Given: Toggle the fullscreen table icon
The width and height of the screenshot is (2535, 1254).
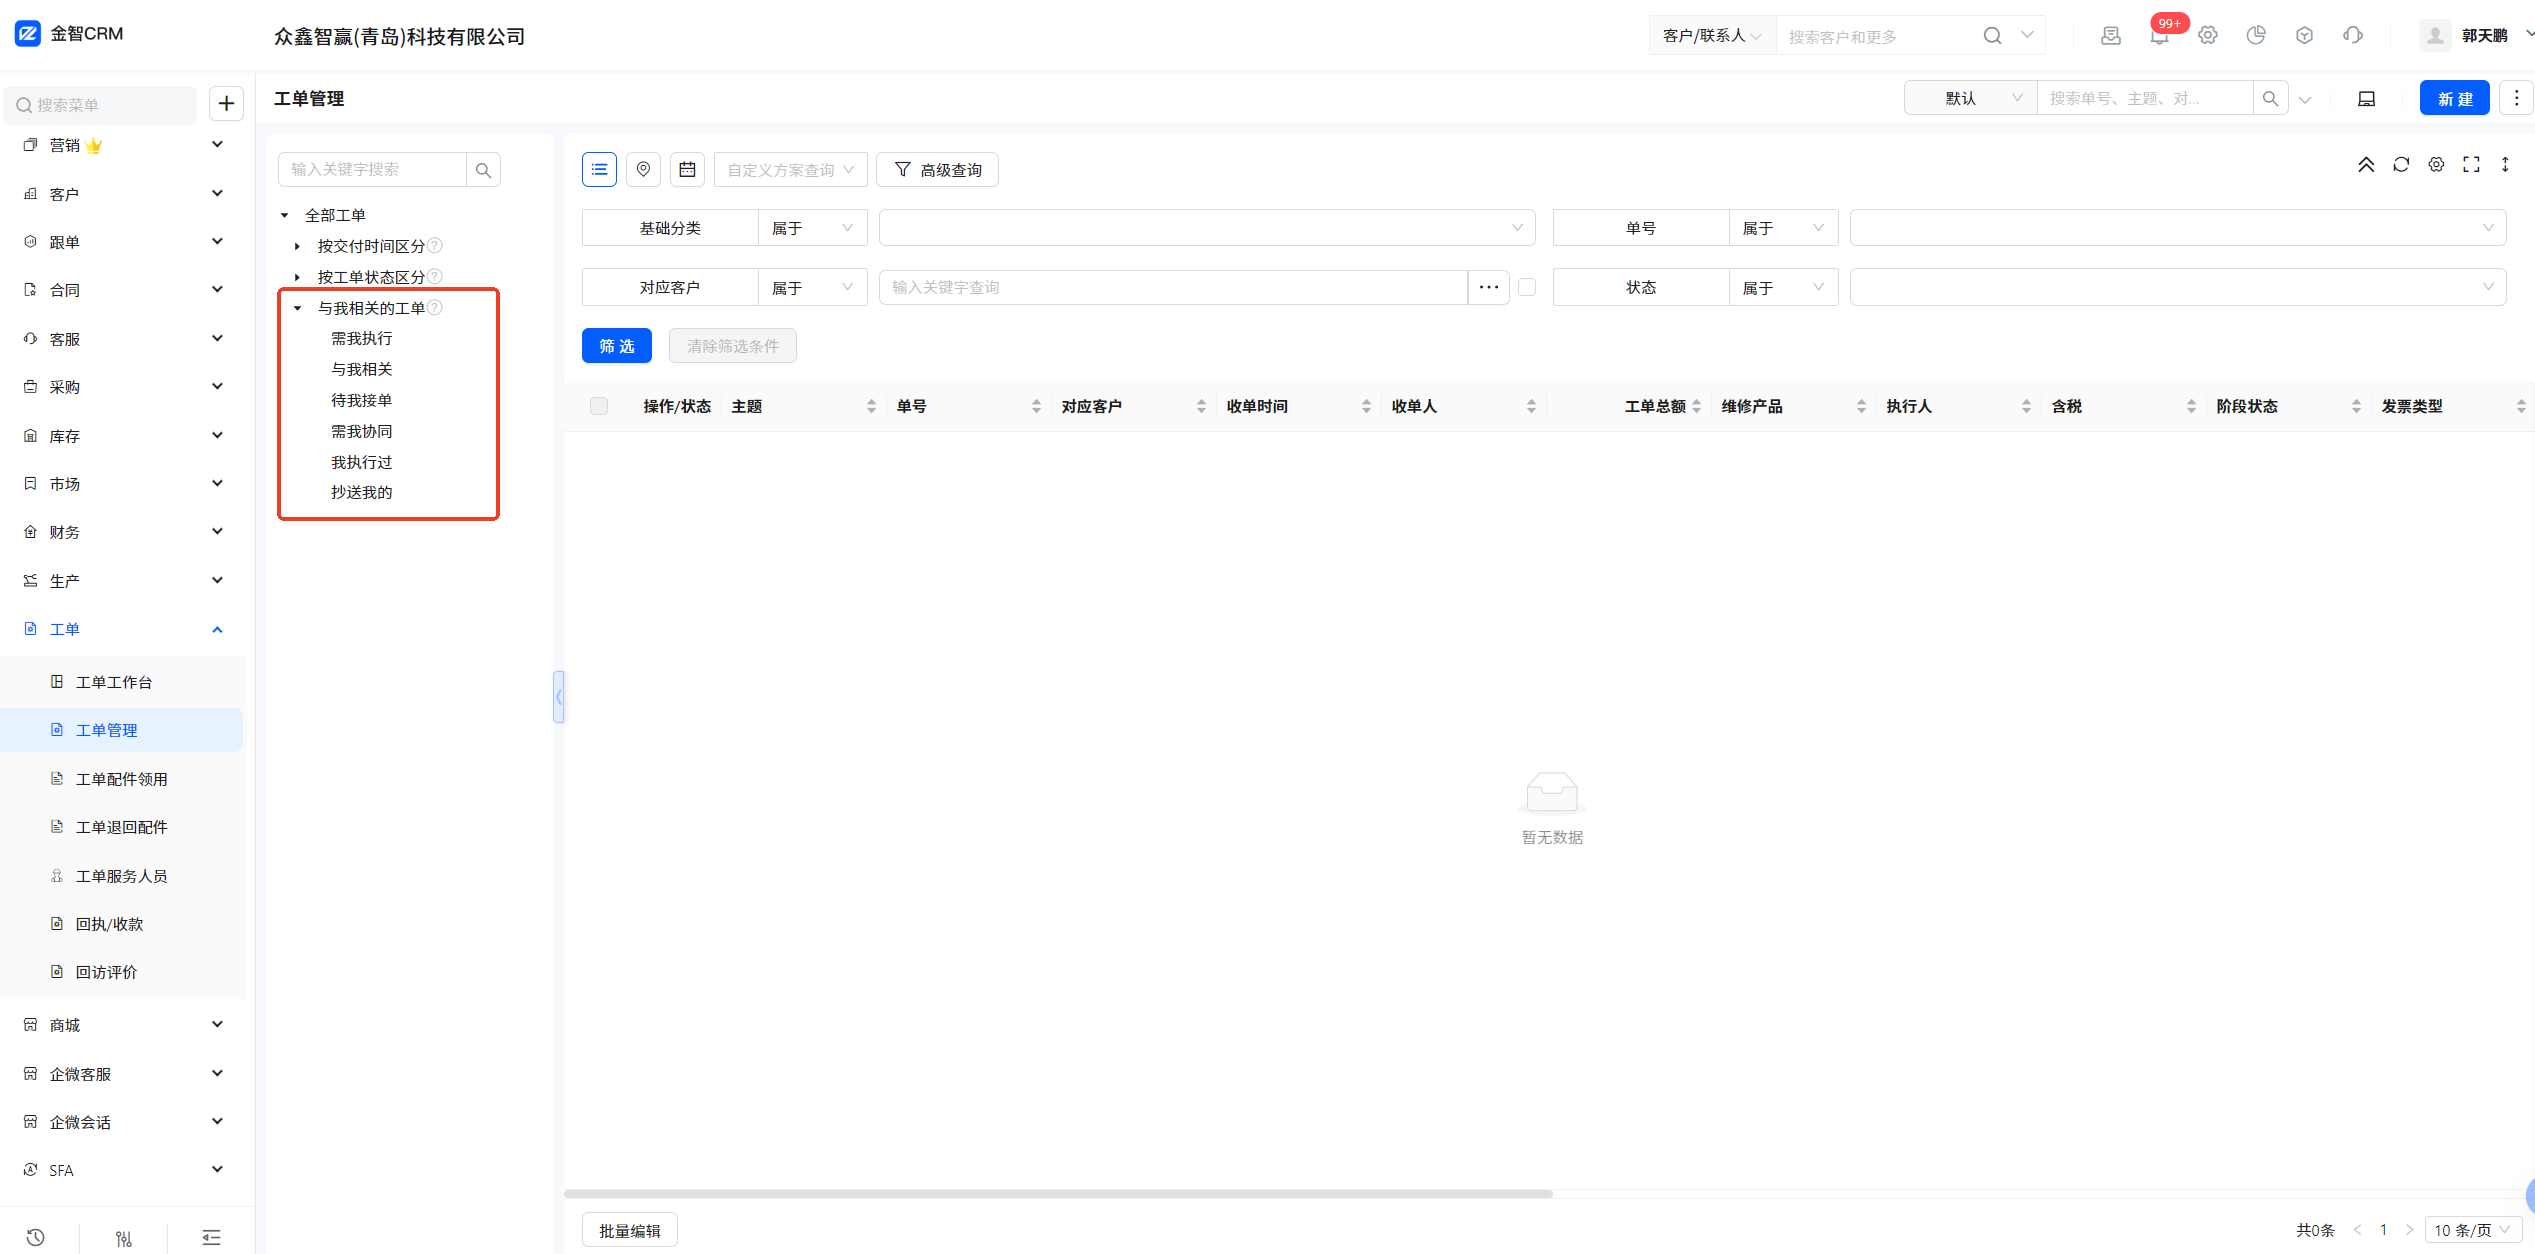Looking at the screenshot, I should tap(2471, 165).
